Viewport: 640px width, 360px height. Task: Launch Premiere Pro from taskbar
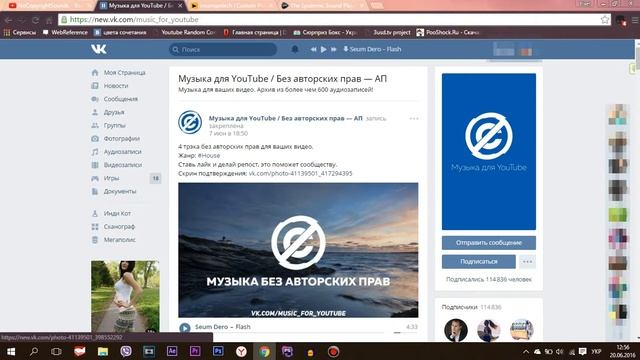[x=195, y=351]
